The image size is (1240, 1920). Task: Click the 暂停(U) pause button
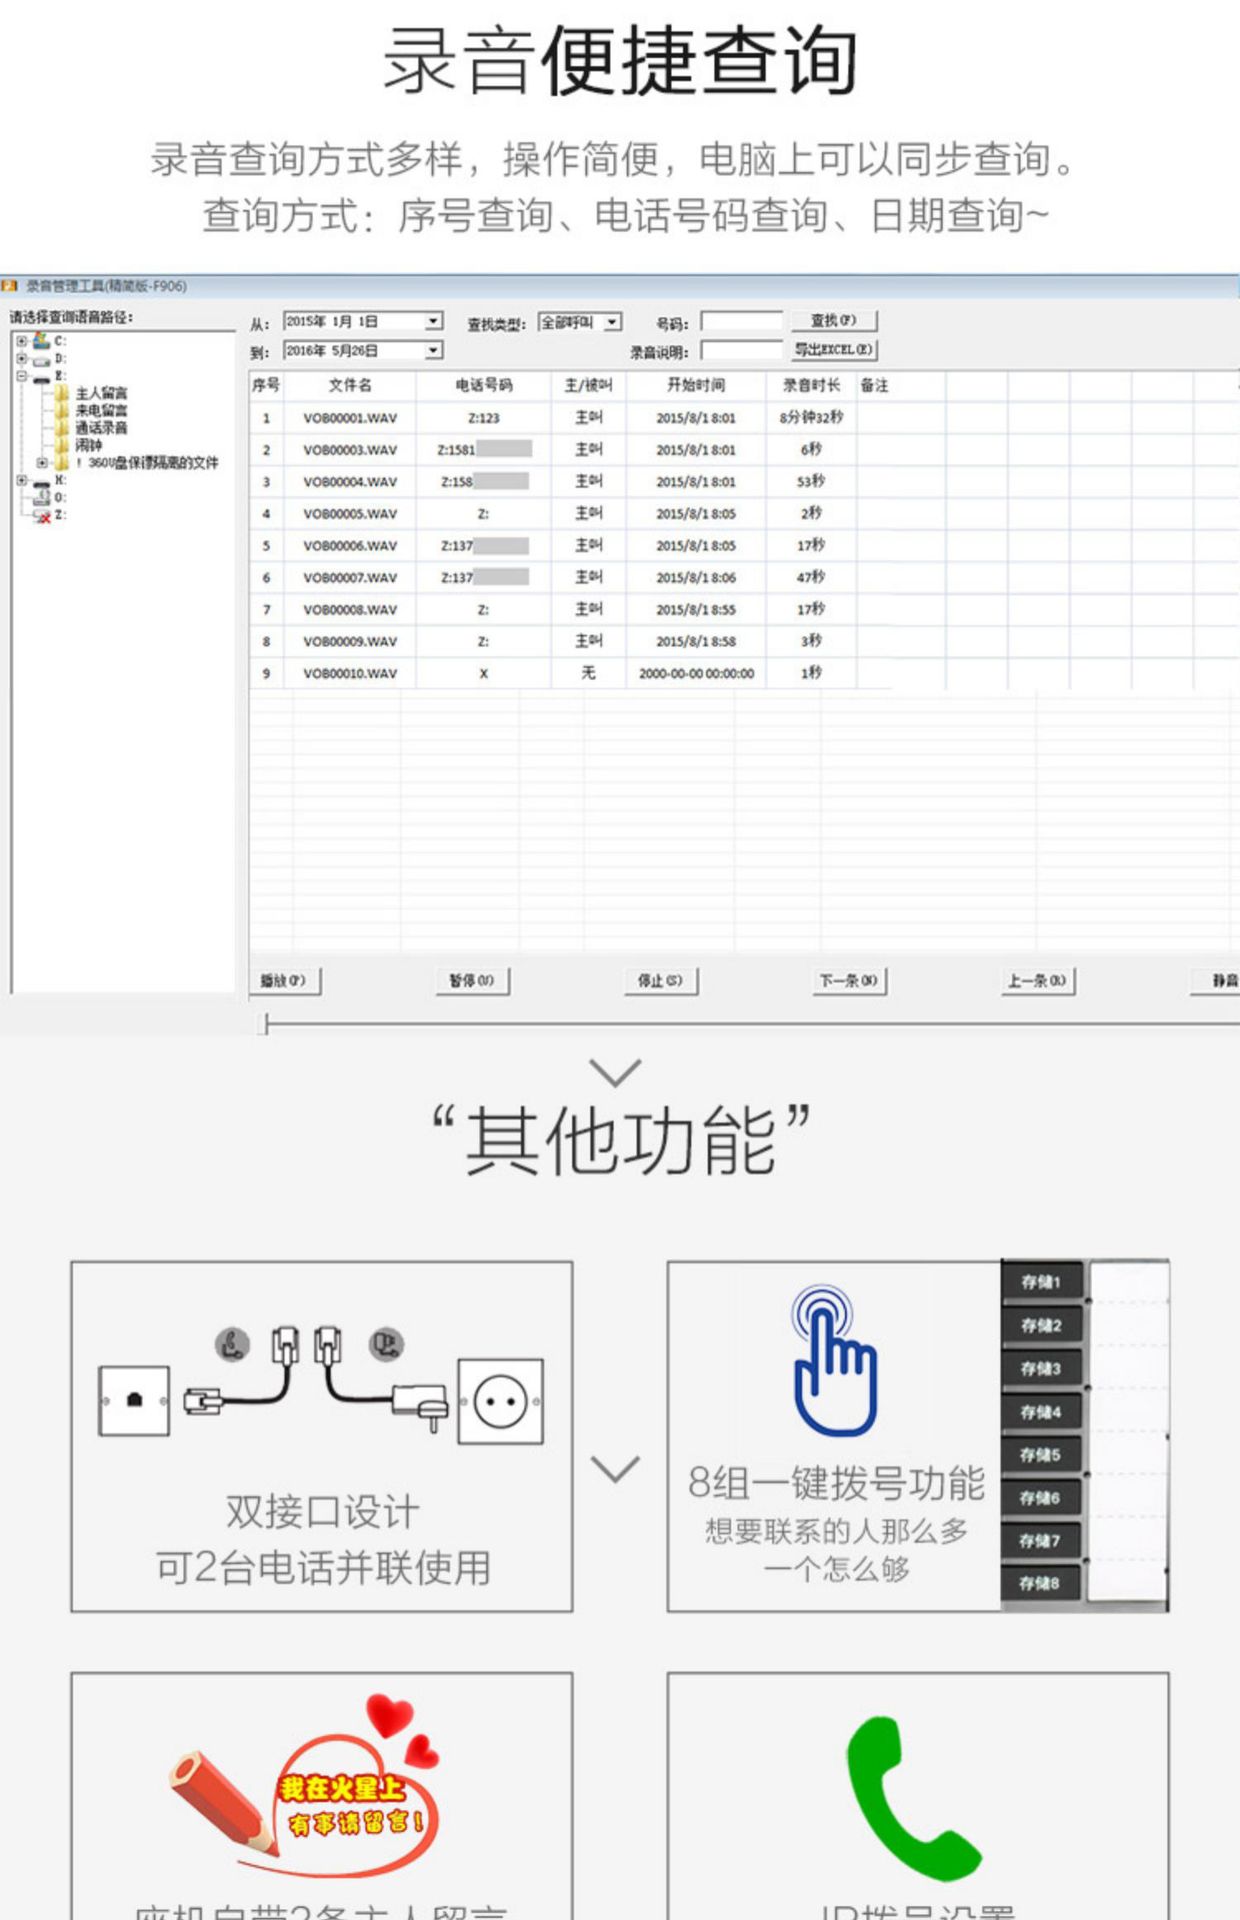[x=472, y=981]
